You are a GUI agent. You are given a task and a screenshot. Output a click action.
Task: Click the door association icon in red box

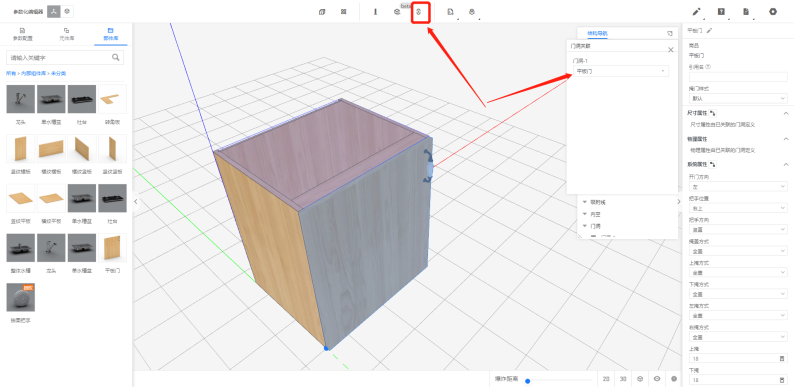[x=419, y=12]
